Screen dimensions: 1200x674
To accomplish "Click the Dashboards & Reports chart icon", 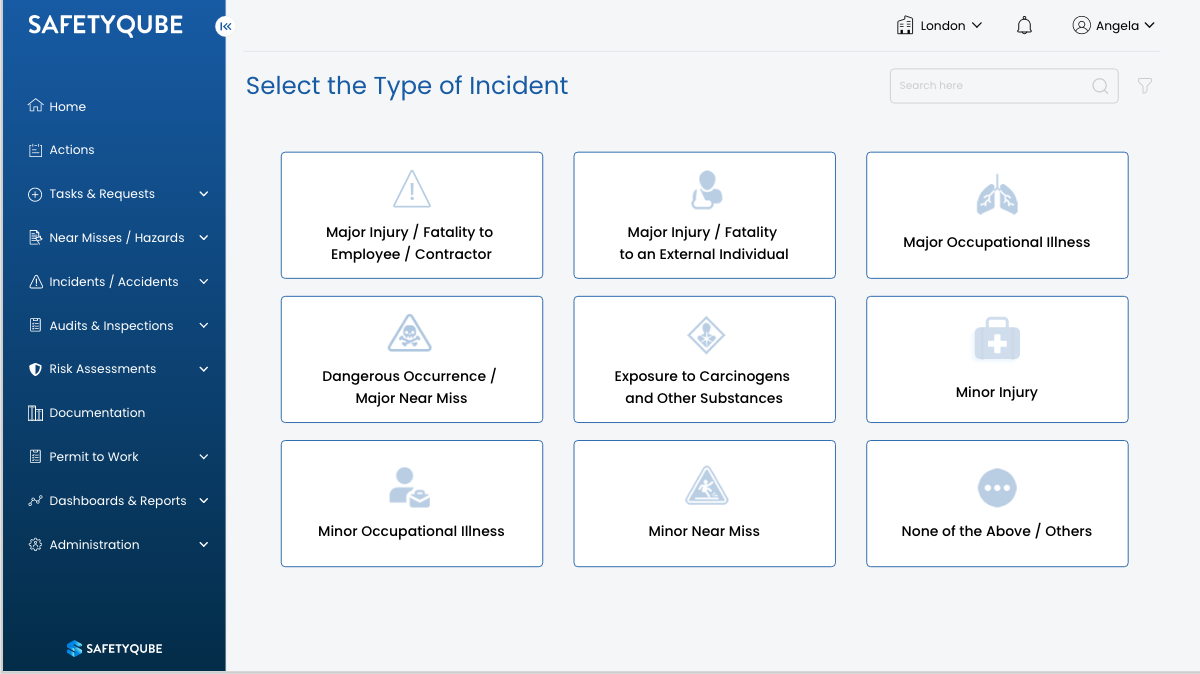I will [x=36, y=501].
